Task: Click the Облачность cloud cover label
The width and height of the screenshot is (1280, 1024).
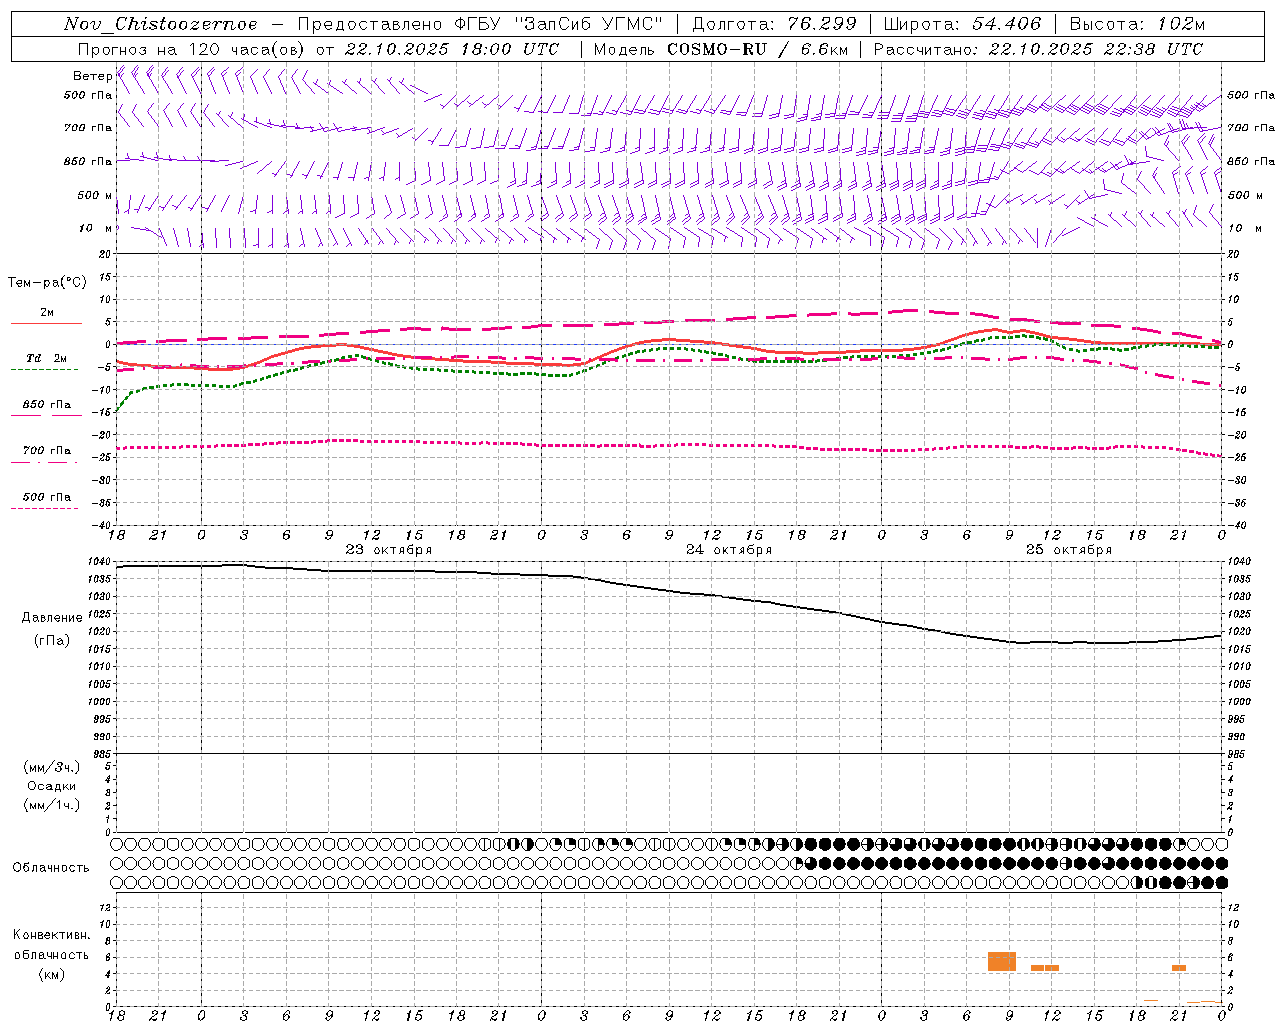Action: [51, 868]
